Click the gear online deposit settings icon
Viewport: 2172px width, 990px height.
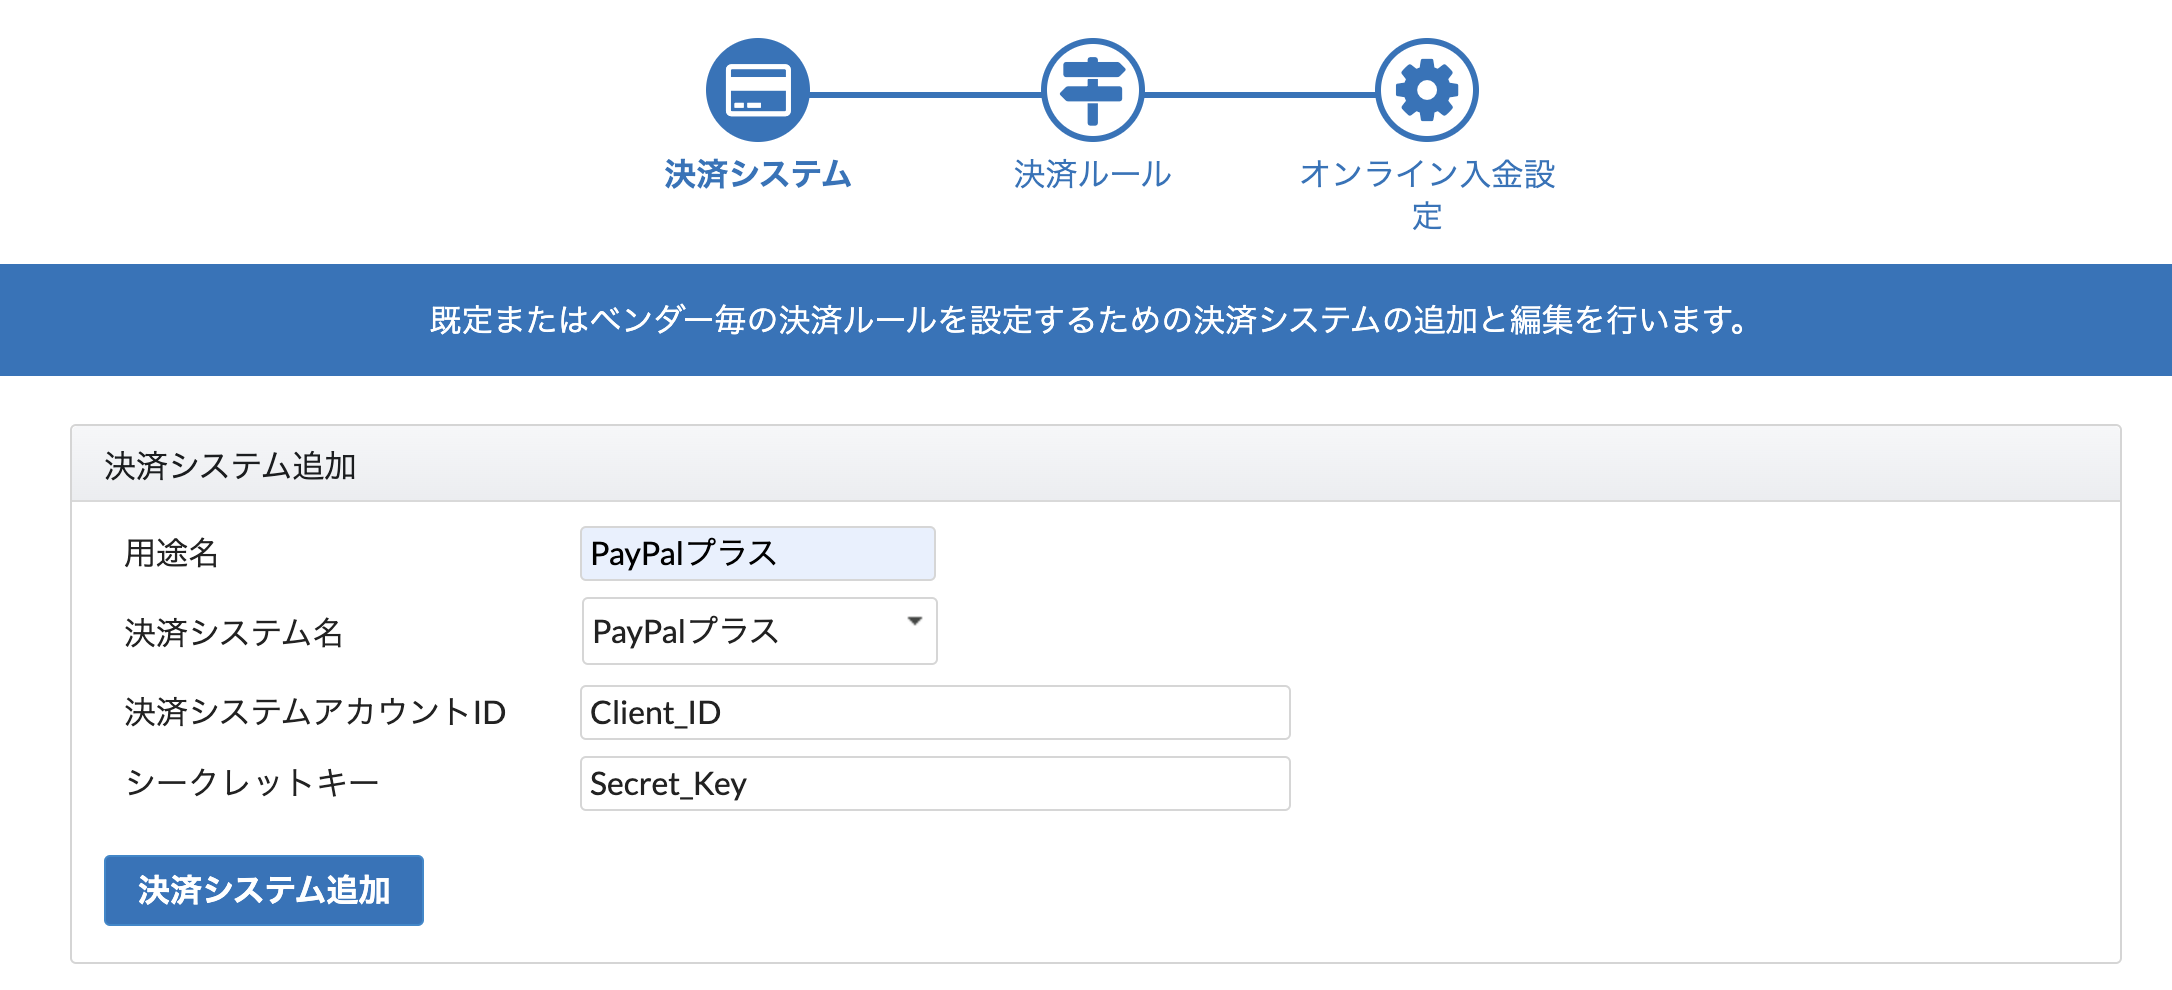click(x=1426, y=90)
